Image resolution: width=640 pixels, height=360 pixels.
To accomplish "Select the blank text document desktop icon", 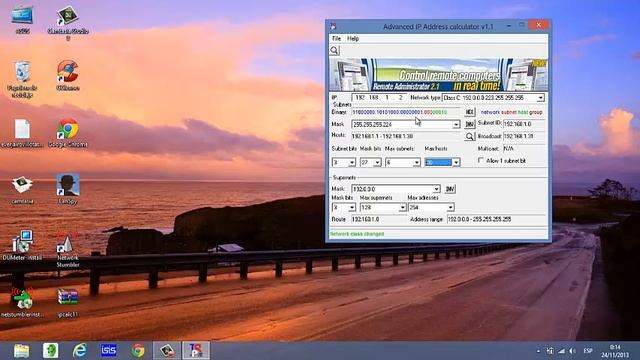I will click(x=22, y=133).
